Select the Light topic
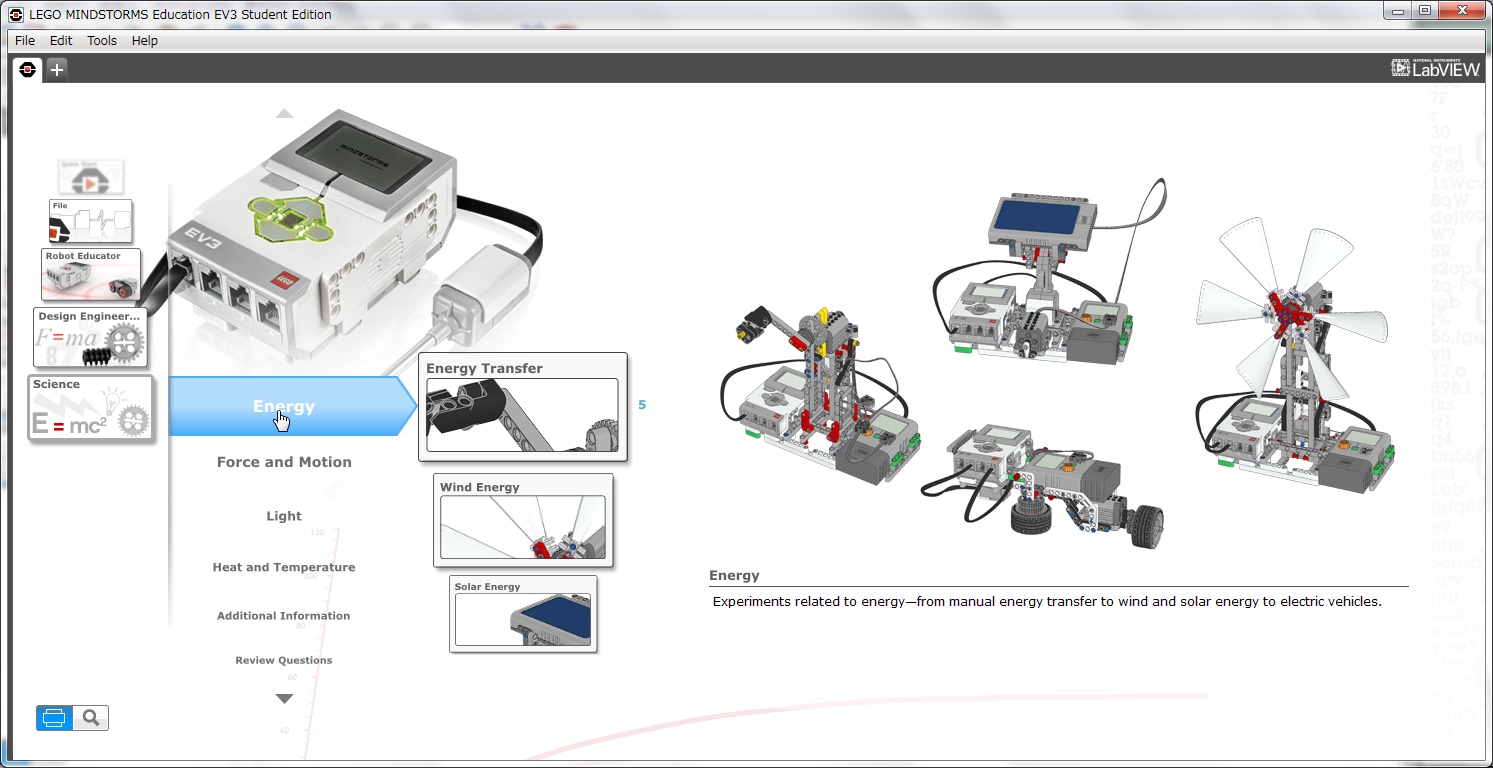 point(284,516)
